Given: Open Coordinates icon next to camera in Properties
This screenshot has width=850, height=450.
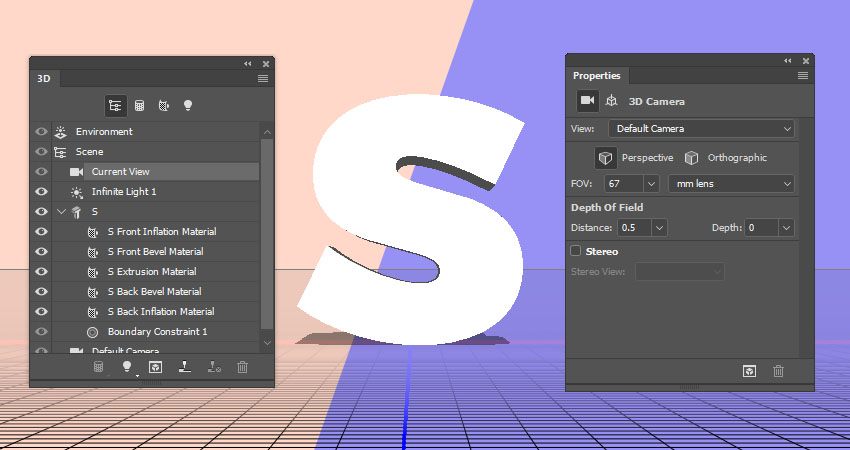Looking at the screenshot, I should [x=611, y=101].
